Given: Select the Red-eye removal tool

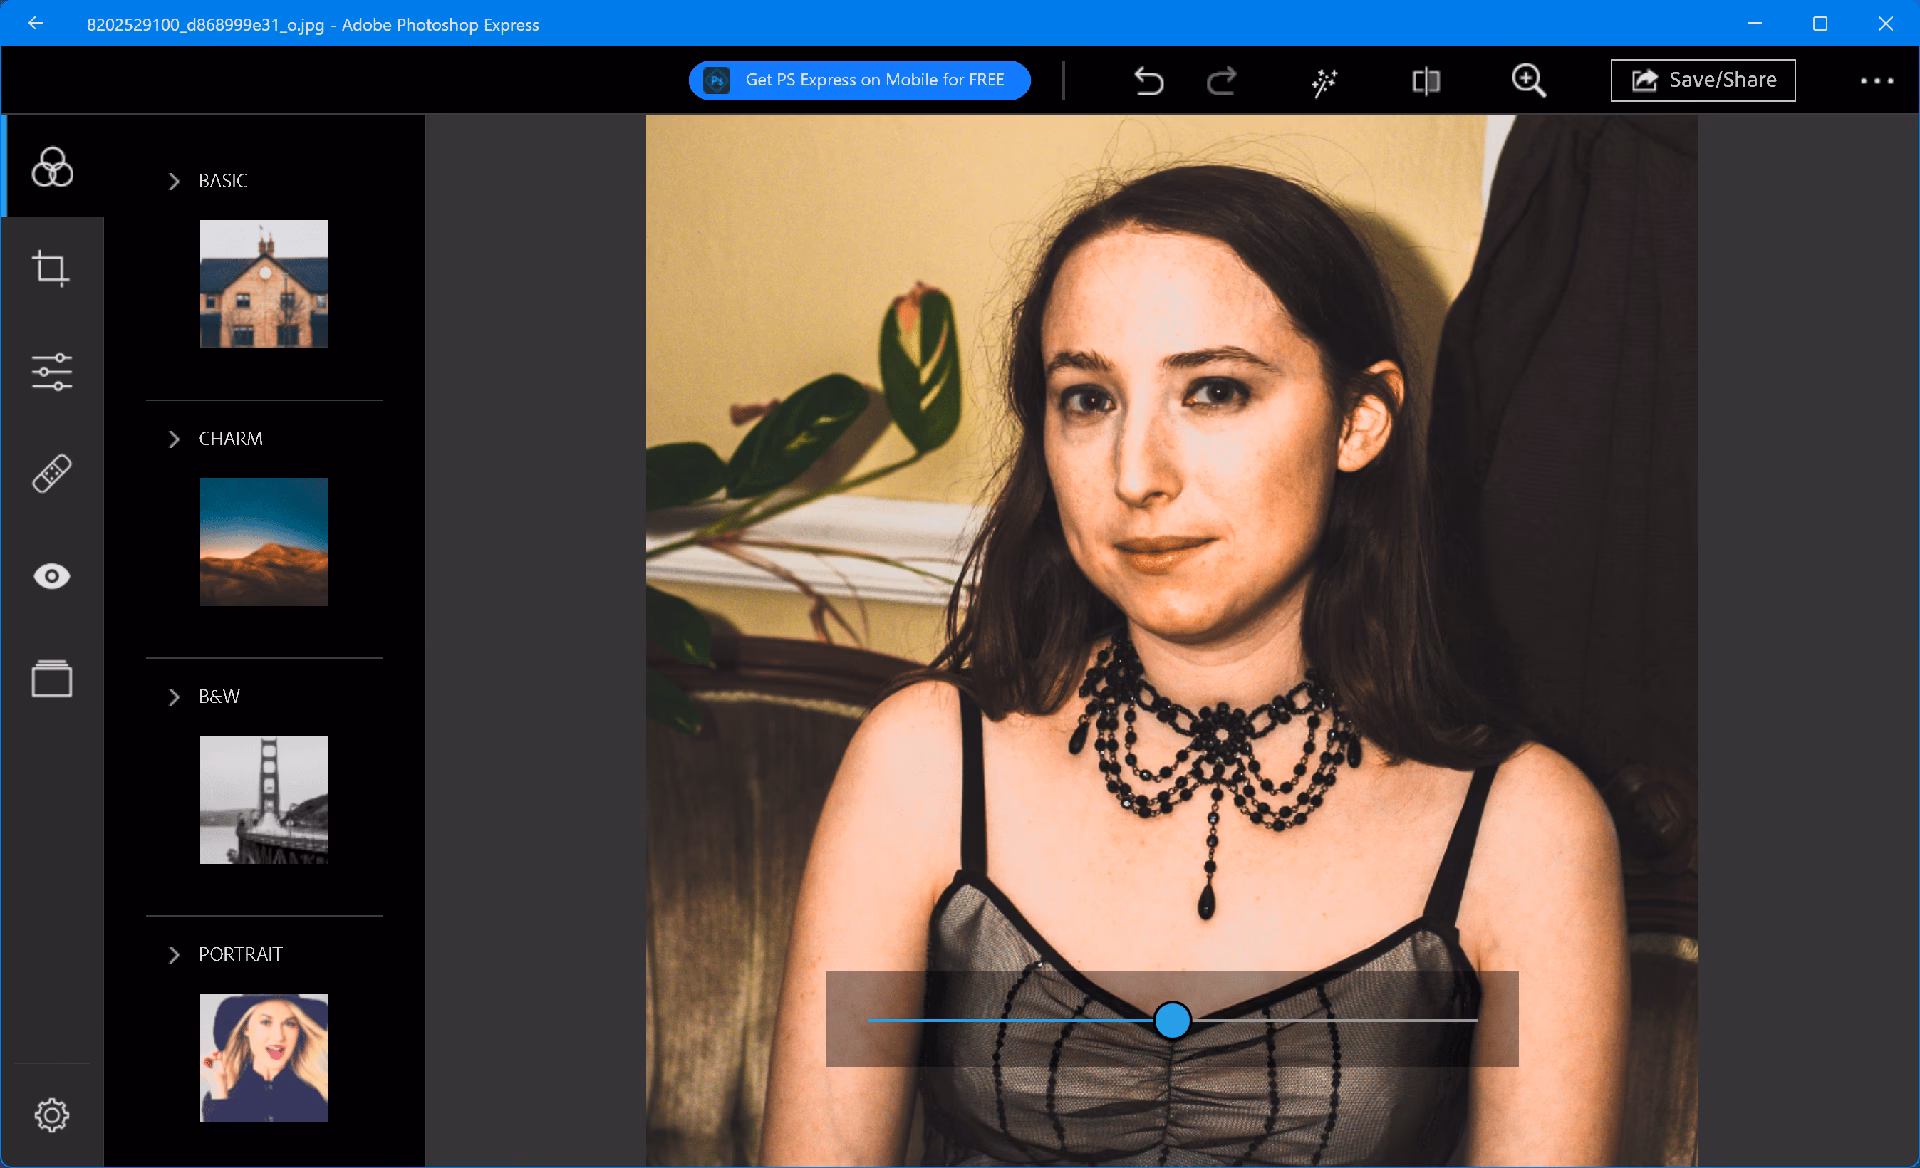Looking at the screenshot, I should tap(51, 576).
